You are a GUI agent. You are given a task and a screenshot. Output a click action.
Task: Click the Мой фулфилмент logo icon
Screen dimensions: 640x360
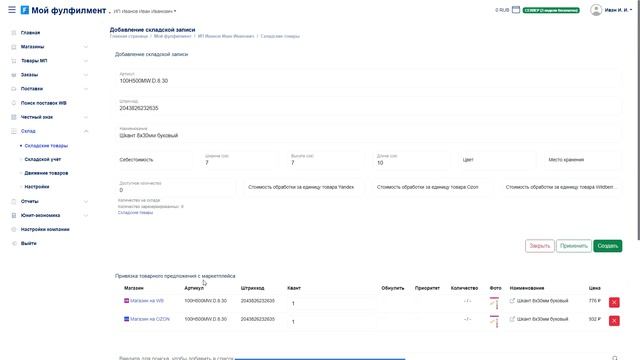(x=25, y=10)
